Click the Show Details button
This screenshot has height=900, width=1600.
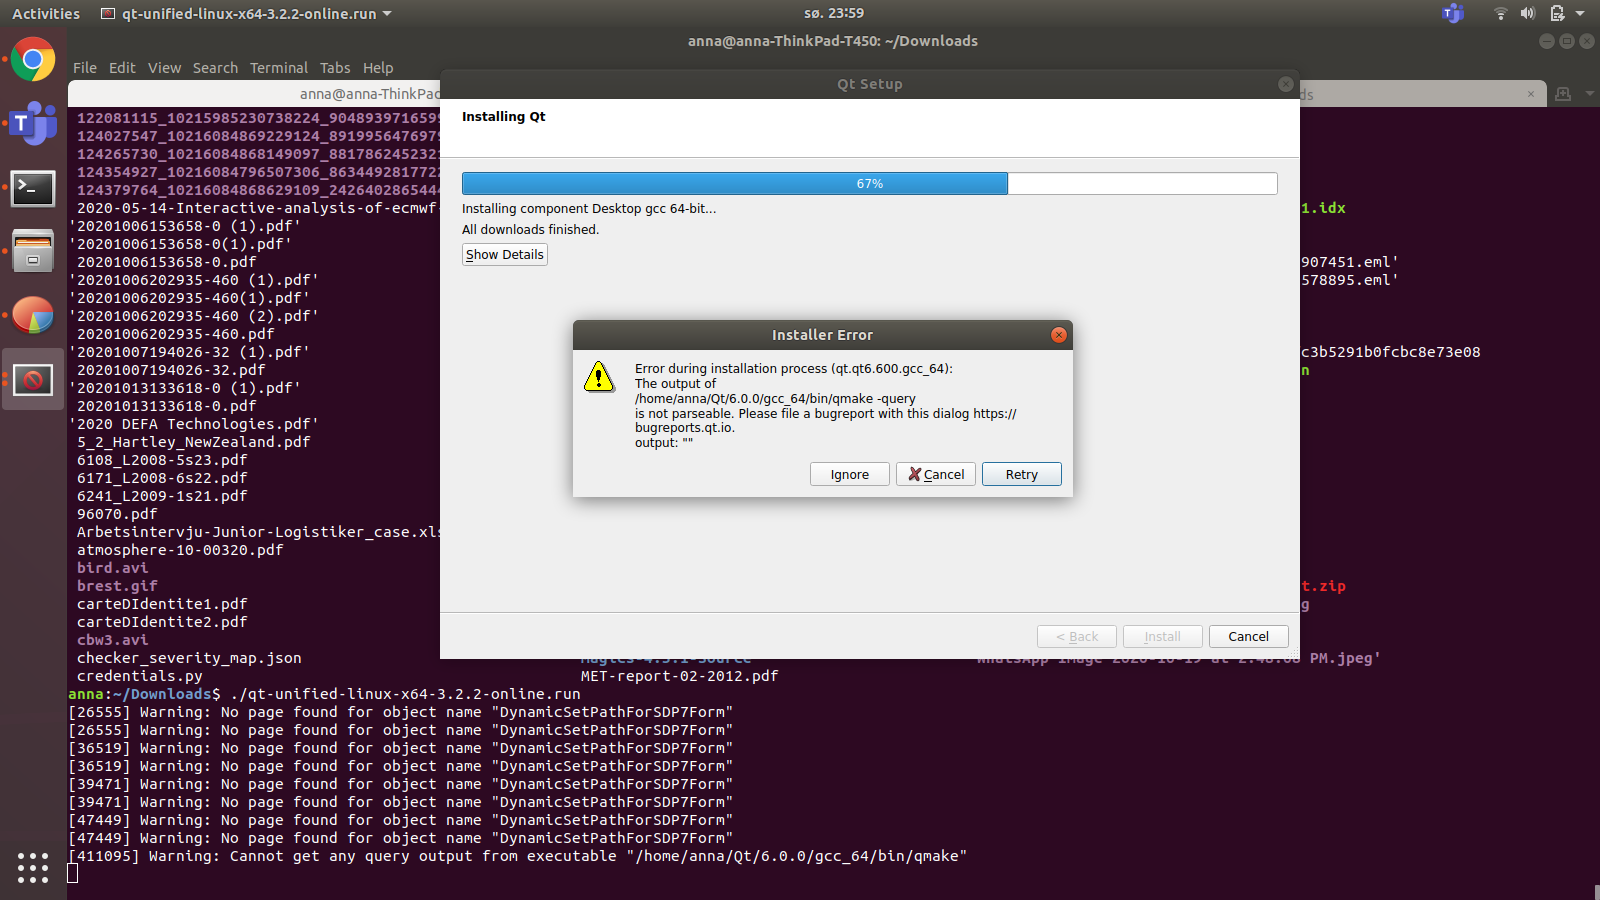[505, 255]
